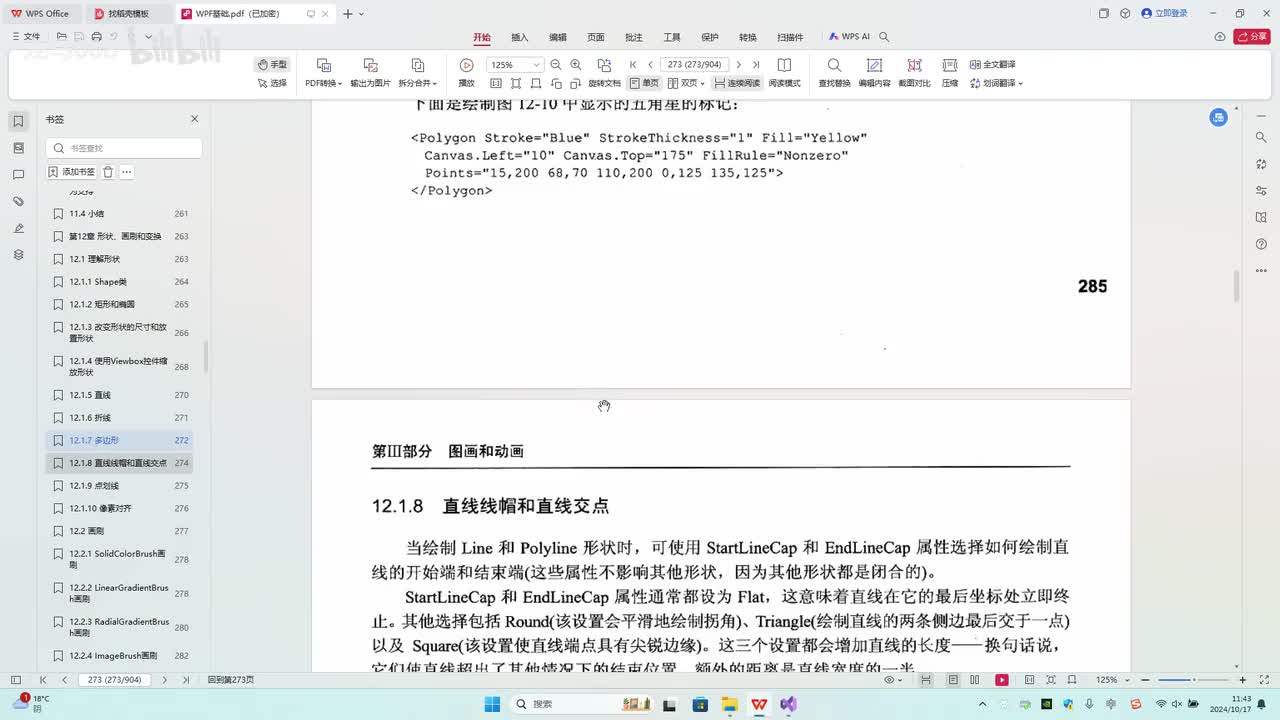Click the zoom out magnifier icon
The height and width of the screenshot is (720, 1280).
tap(556, 65)
